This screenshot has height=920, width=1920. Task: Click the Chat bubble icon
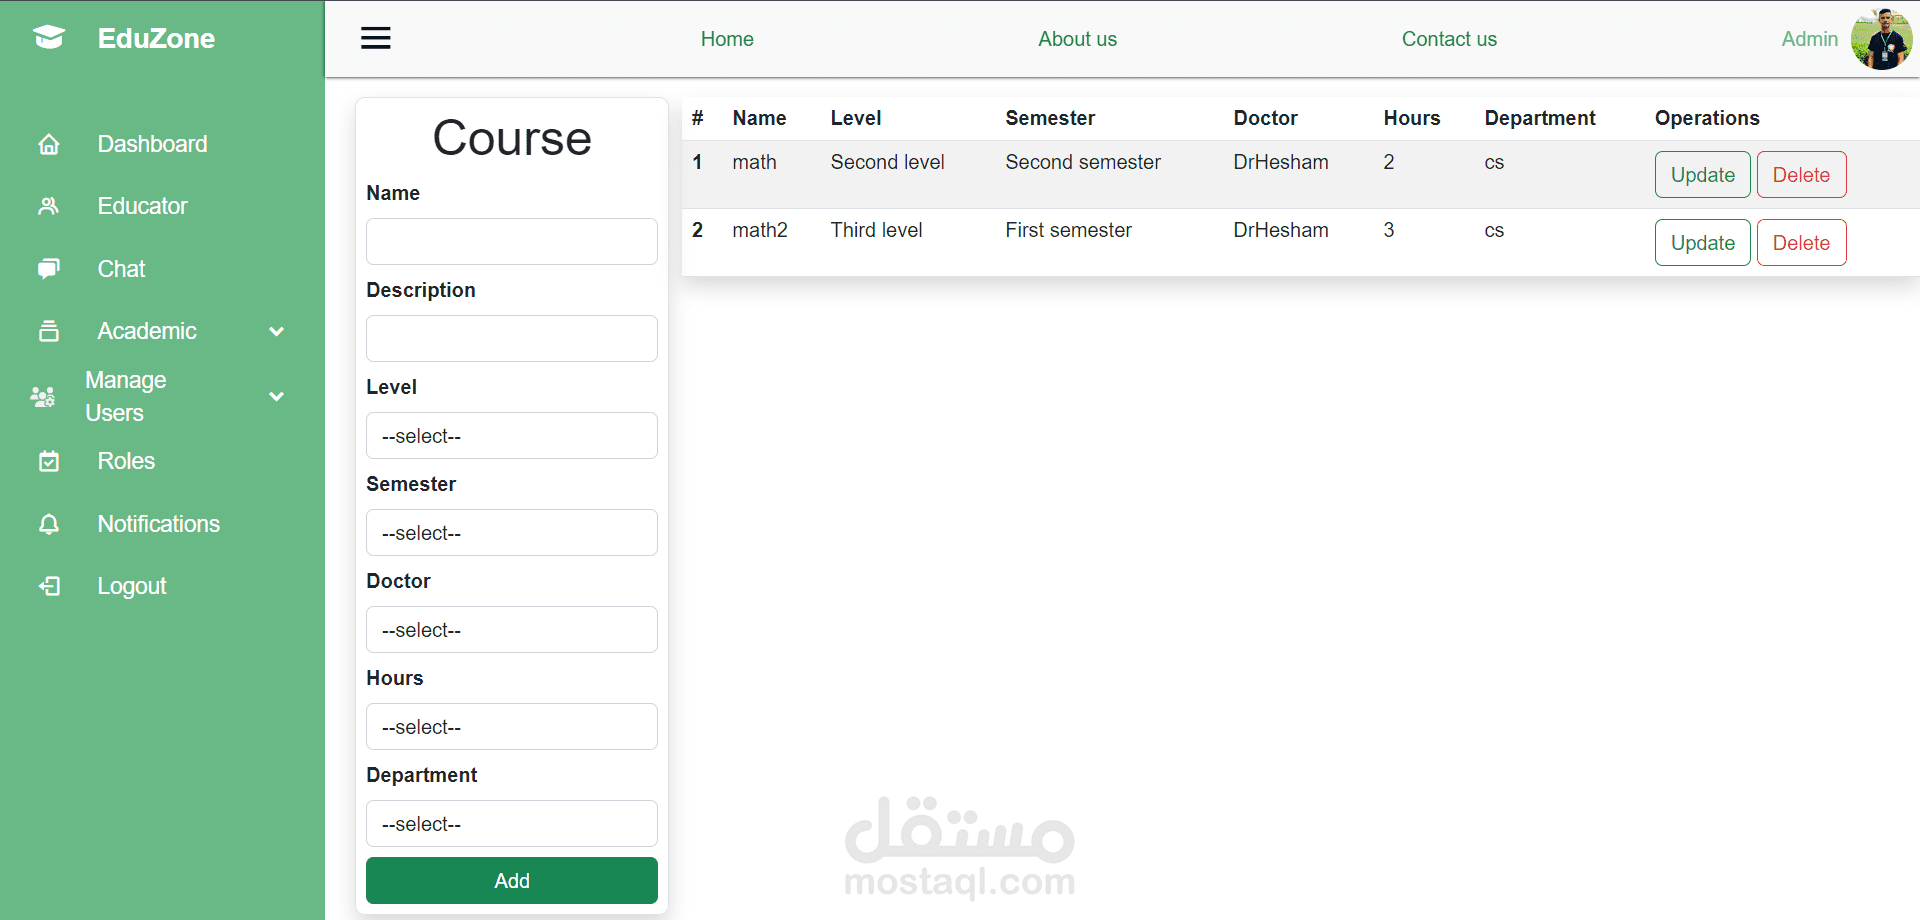coord(48,269)
